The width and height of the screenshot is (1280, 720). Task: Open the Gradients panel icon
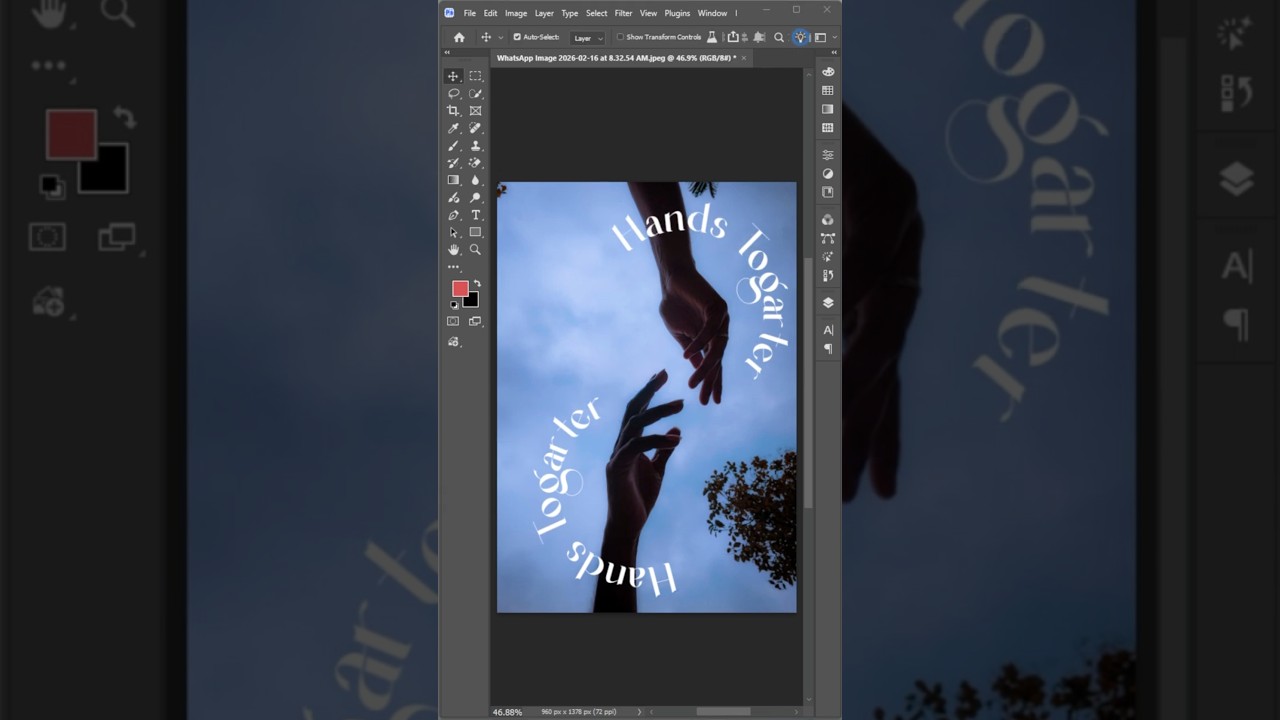(828, 109)
